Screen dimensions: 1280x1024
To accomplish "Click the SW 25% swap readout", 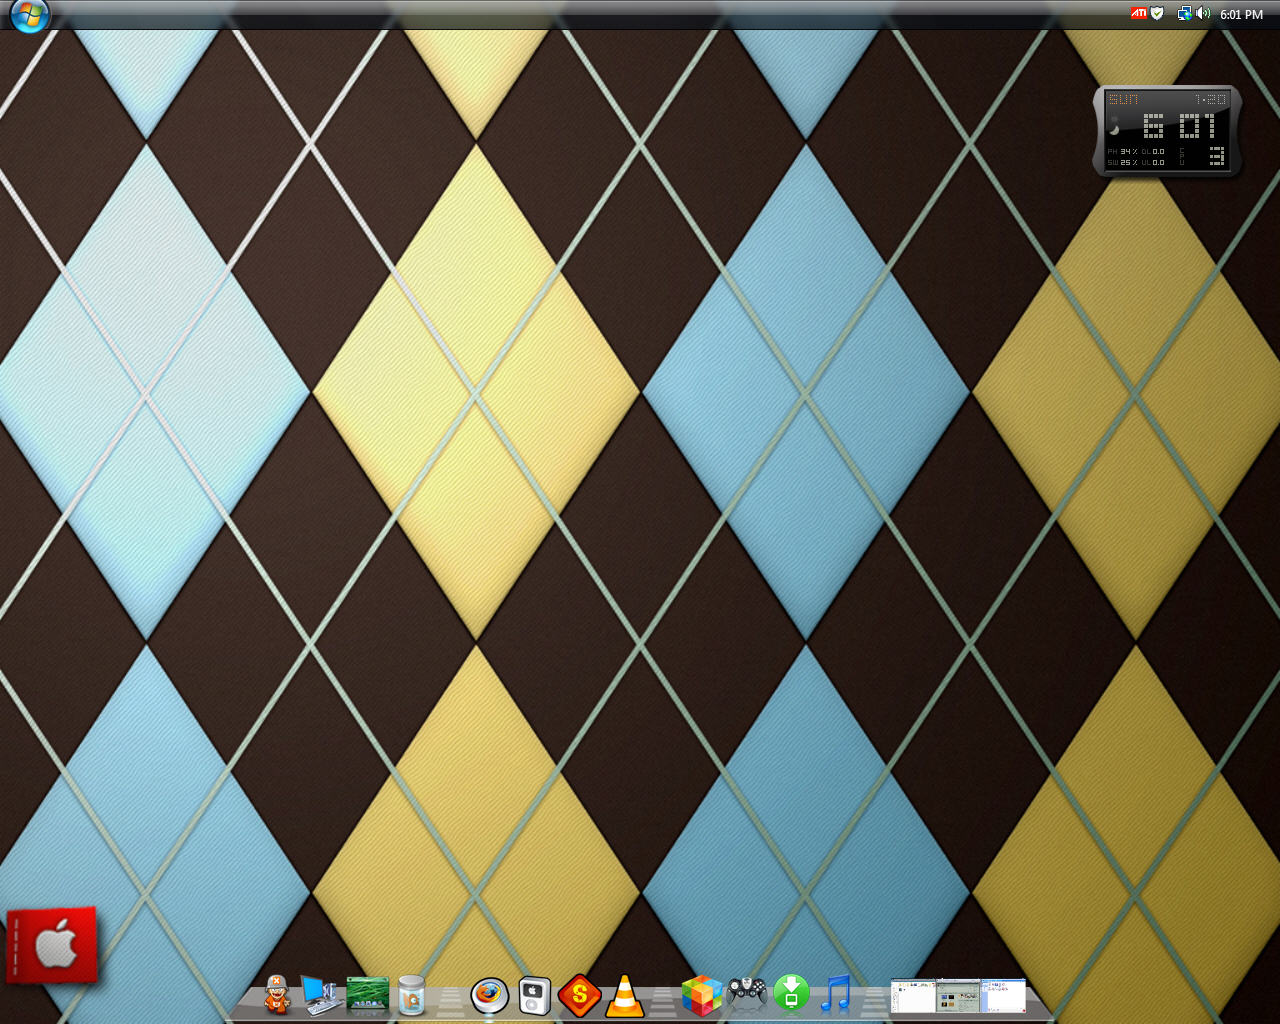I will coord(1122,162).
